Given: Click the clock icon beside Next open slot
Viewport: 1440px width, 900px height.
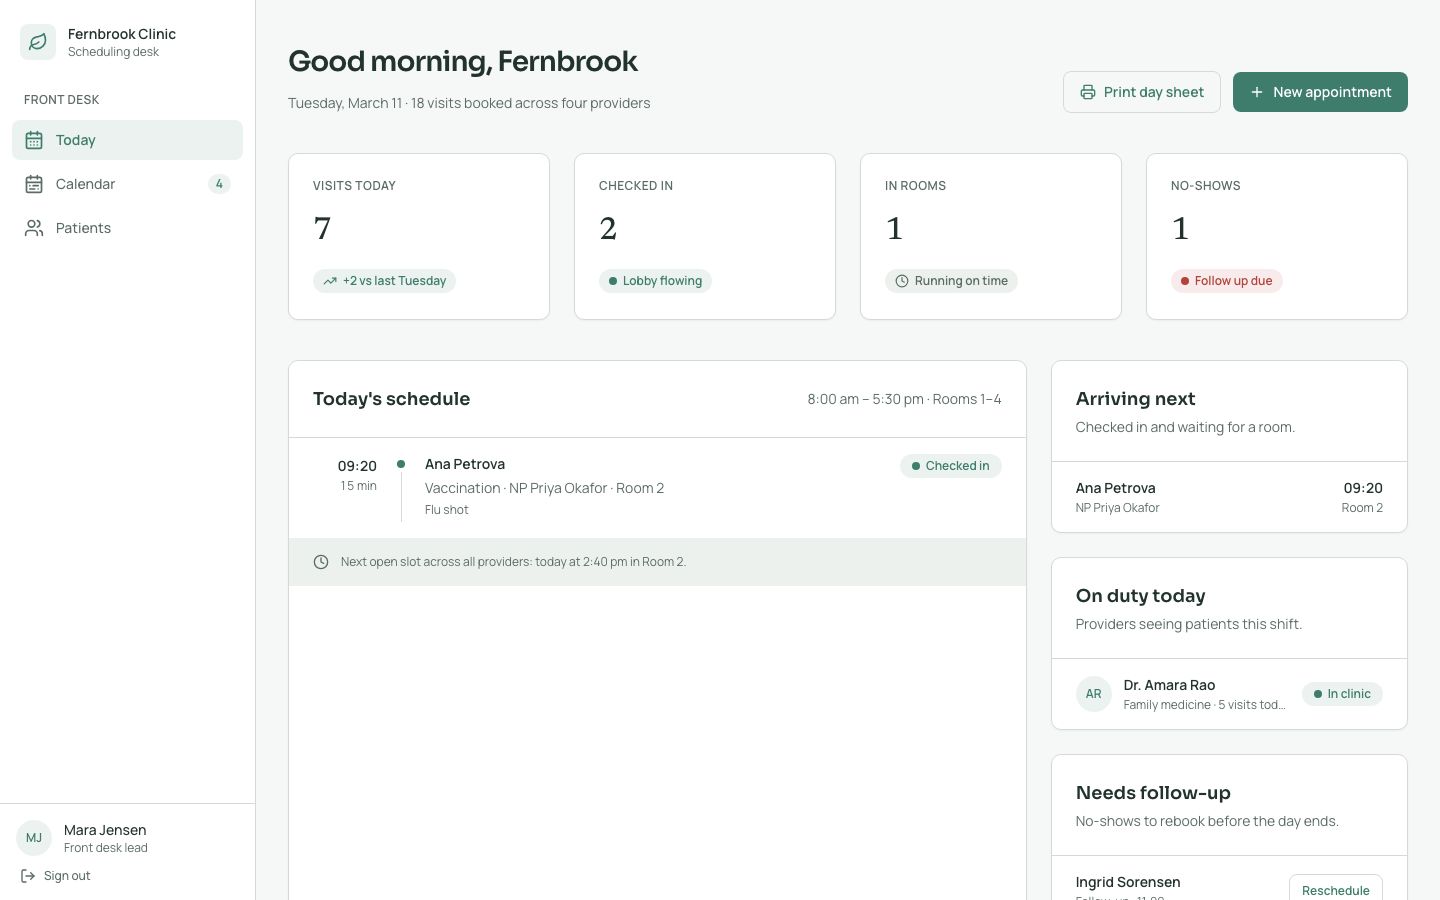Looking at the screenshot, I should tap(321, 562).
